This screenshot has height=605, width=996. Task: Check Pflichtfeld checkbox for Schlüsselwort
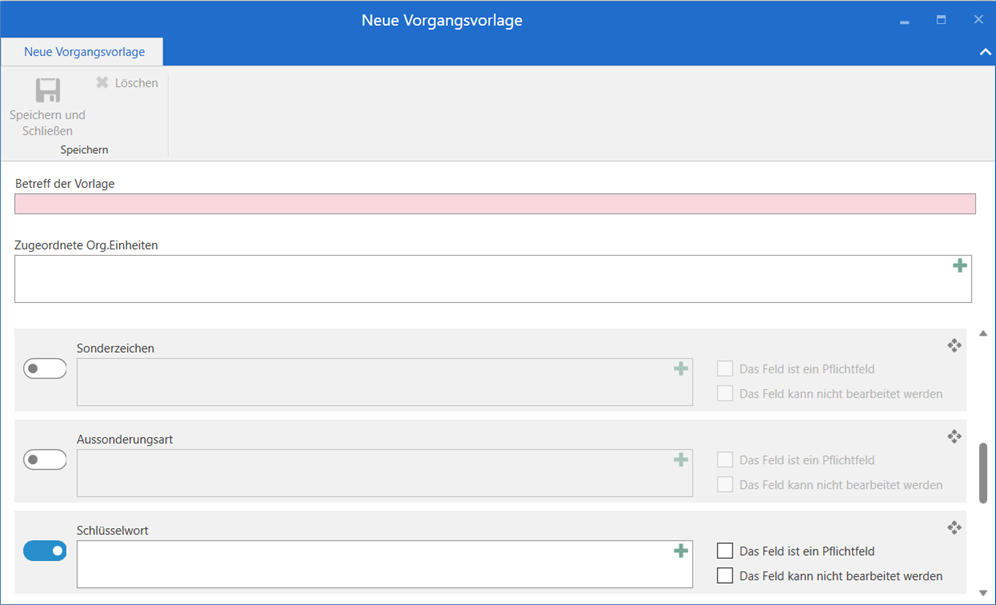726,551
